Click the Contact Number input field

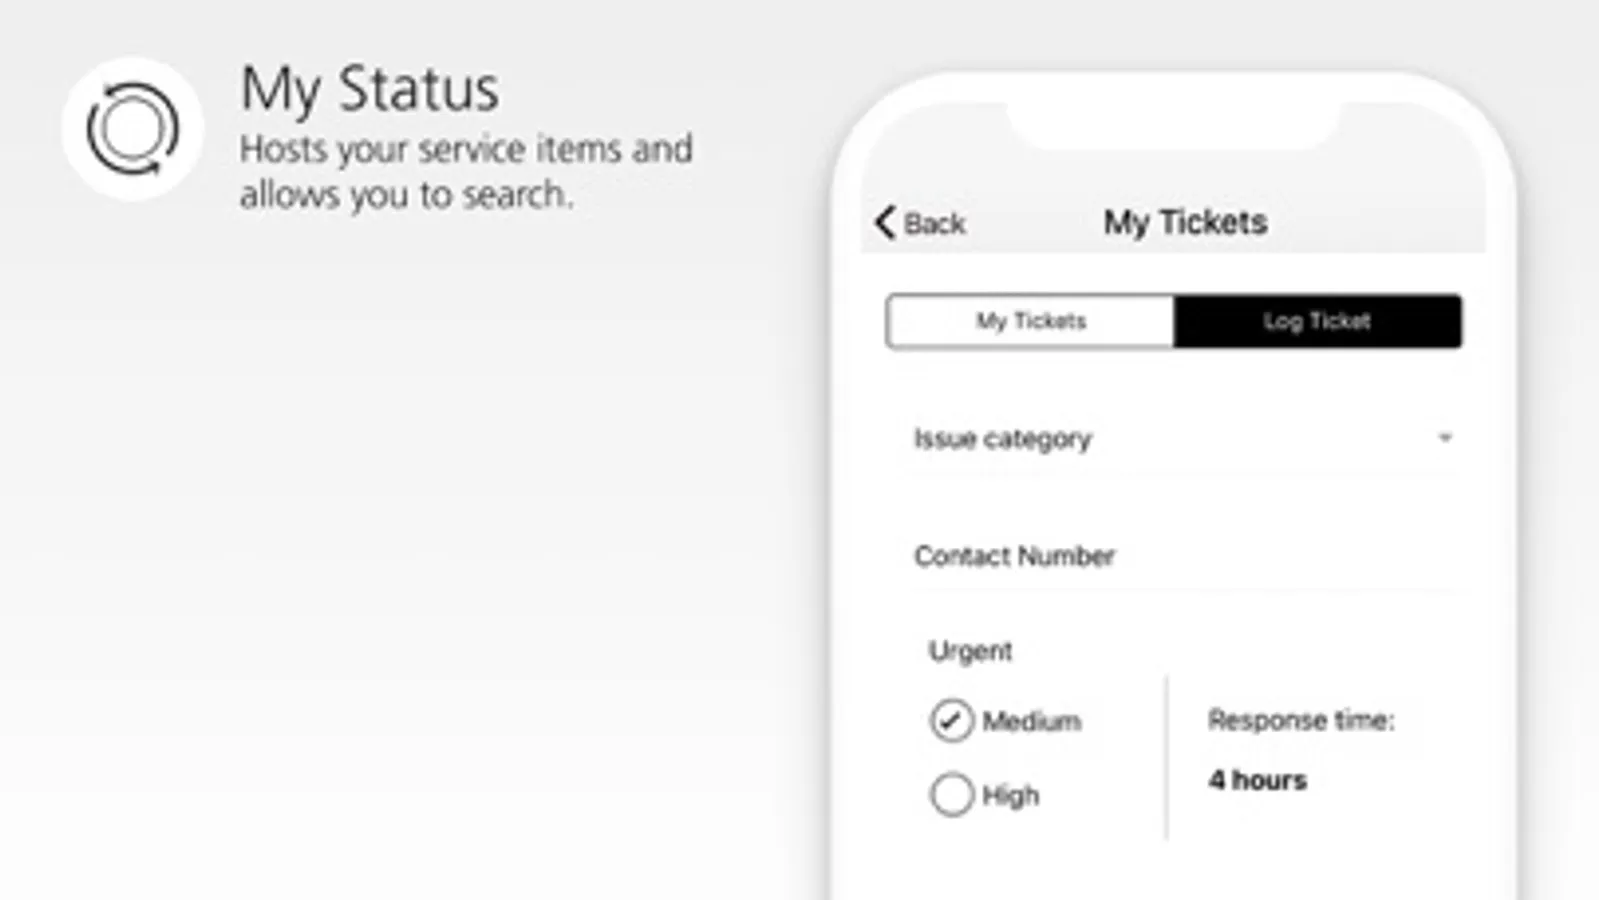tap(1180, 556)
